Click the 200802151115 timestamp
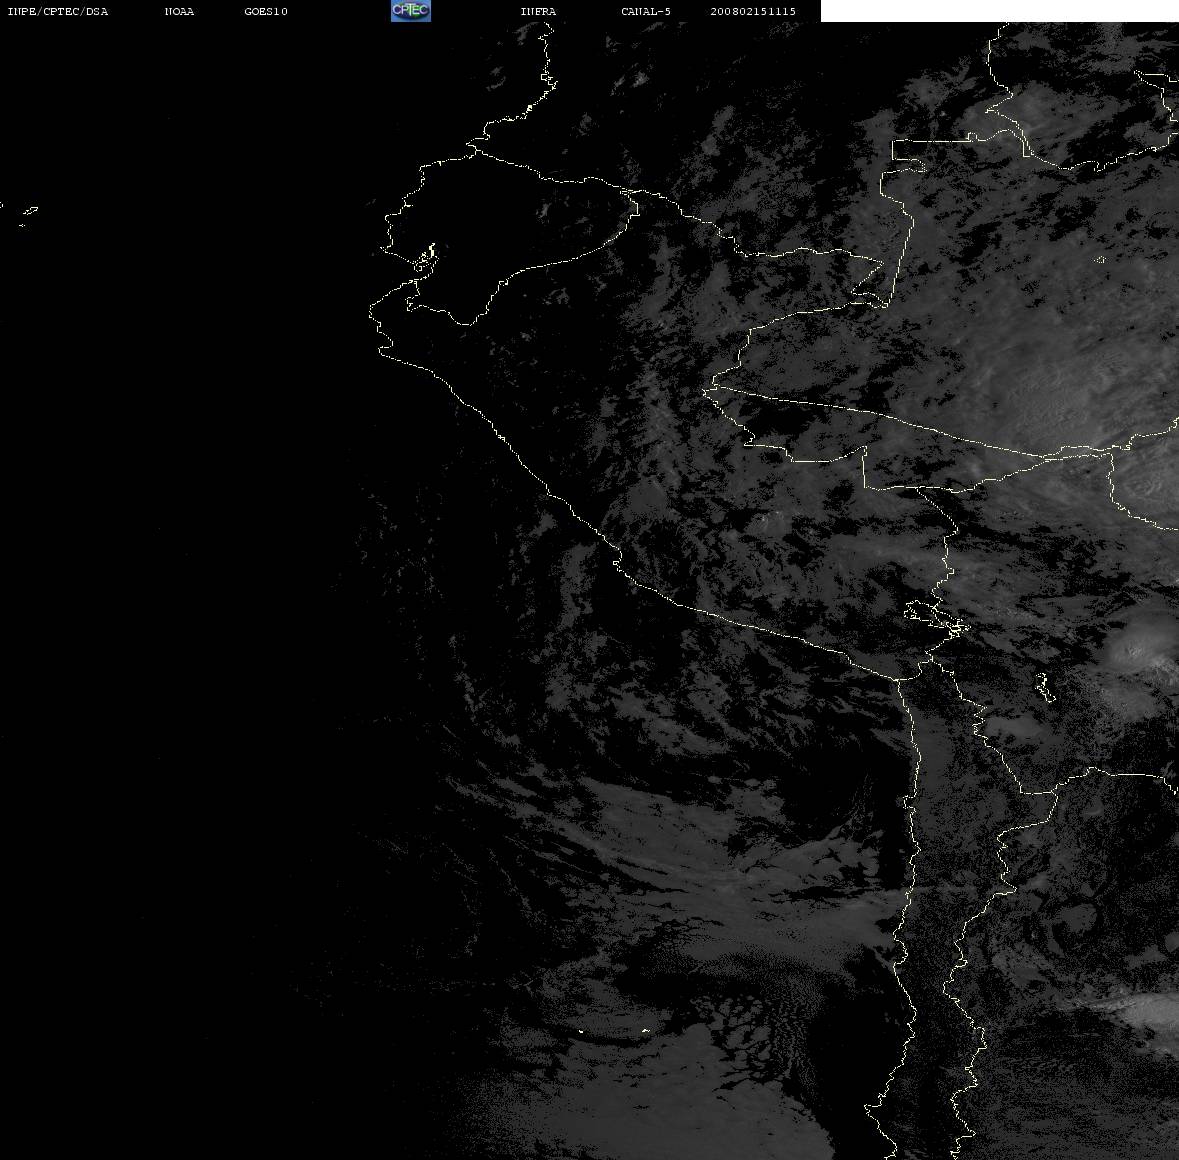Viewport: 1179px width, 1160px height. pos(753,11)
